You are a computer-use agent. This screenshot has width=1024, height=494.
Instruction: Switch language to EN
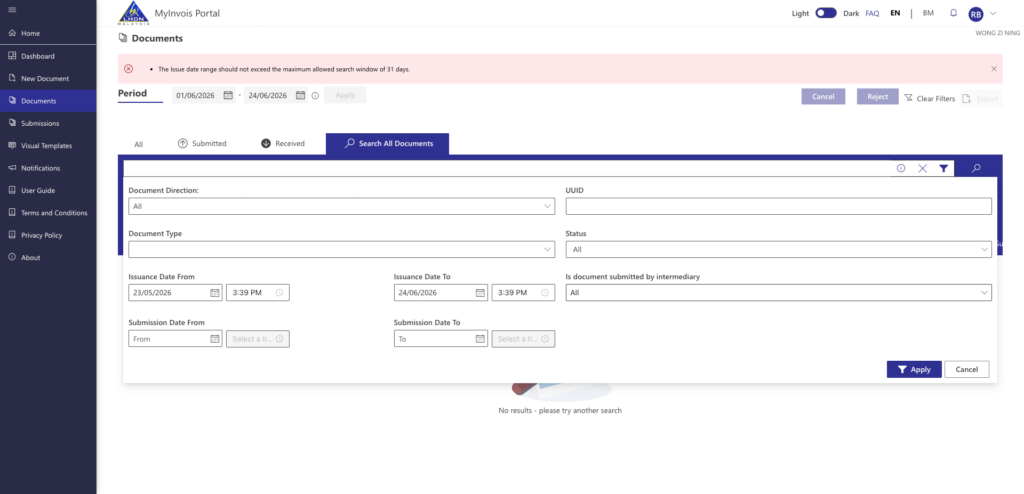(895, 13)
